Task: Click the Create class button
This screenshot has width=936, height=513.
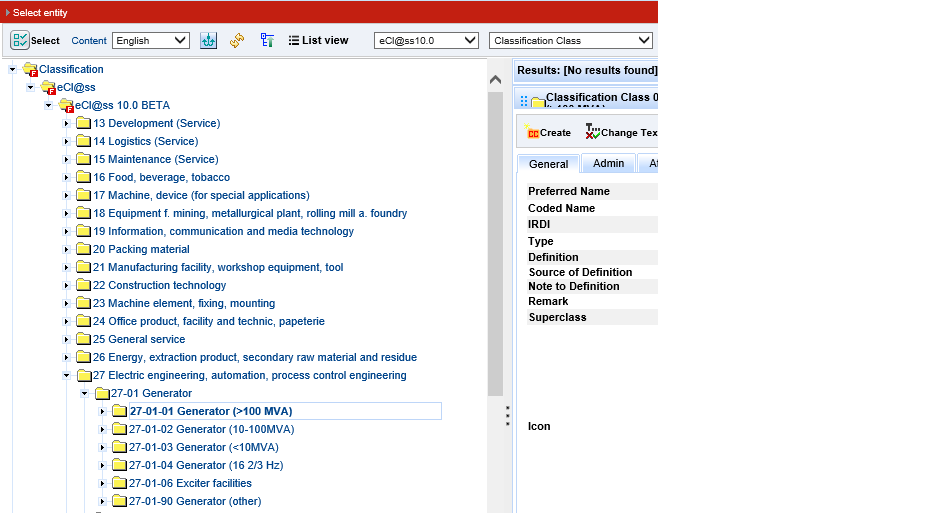Action: (x=548, y=132)
